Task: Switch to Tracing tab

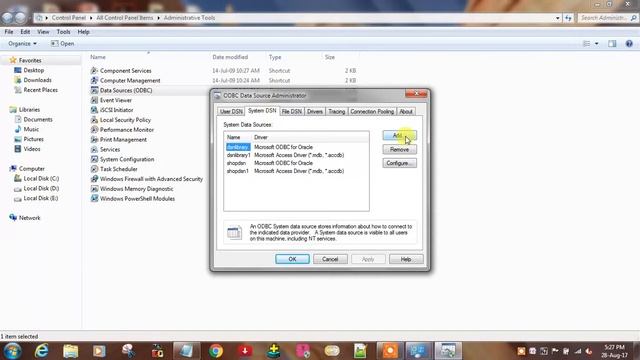Action: (337, 111)
